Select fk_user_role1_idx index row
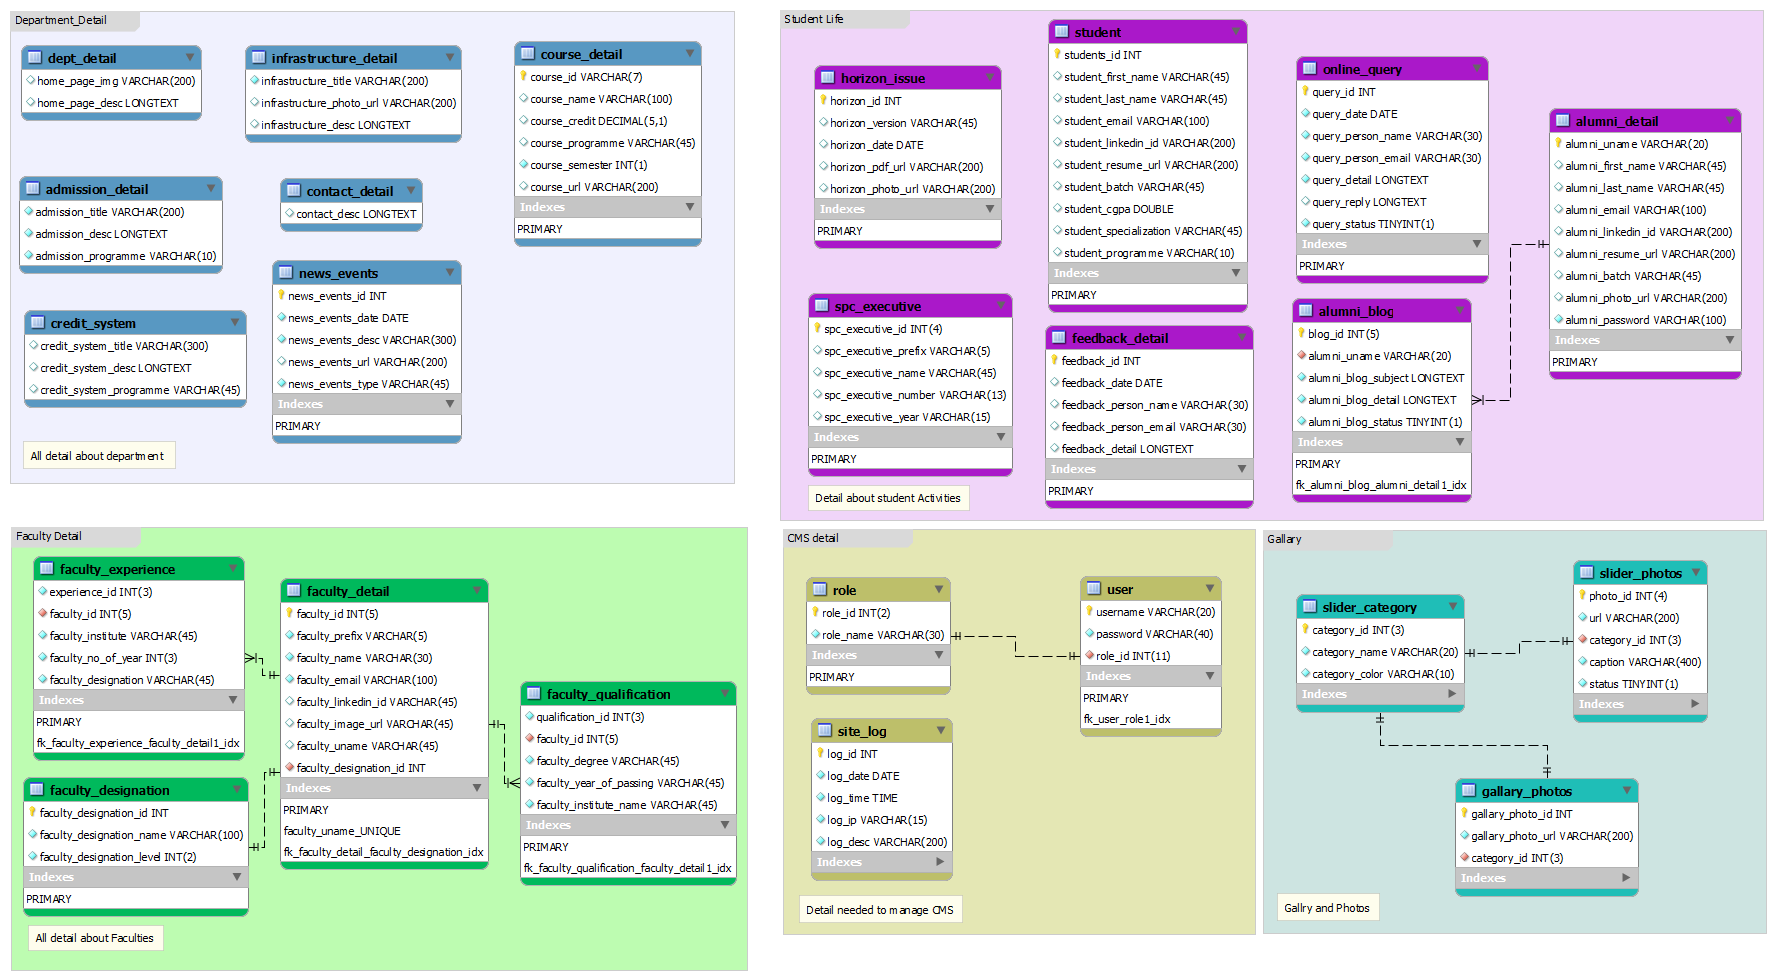 (x=1151, y=719)
